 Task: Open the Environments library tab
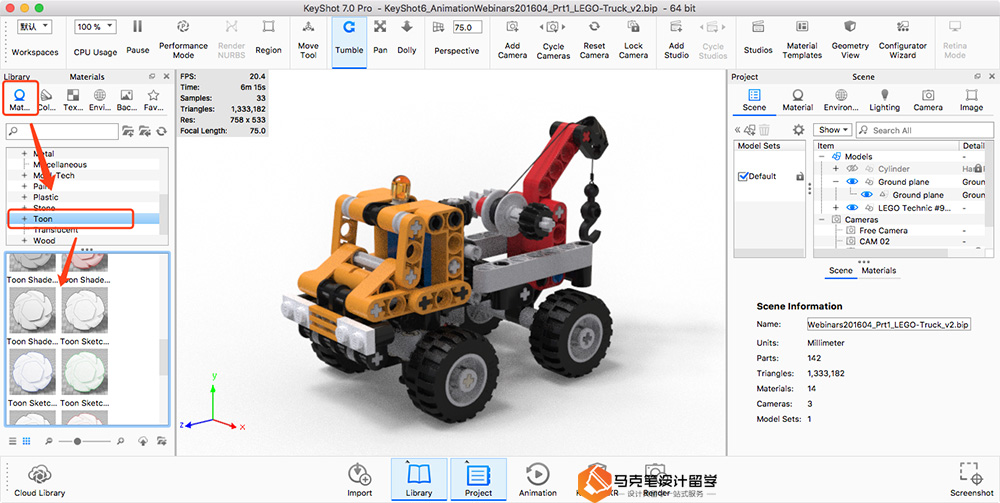click(x=100, y=101)
